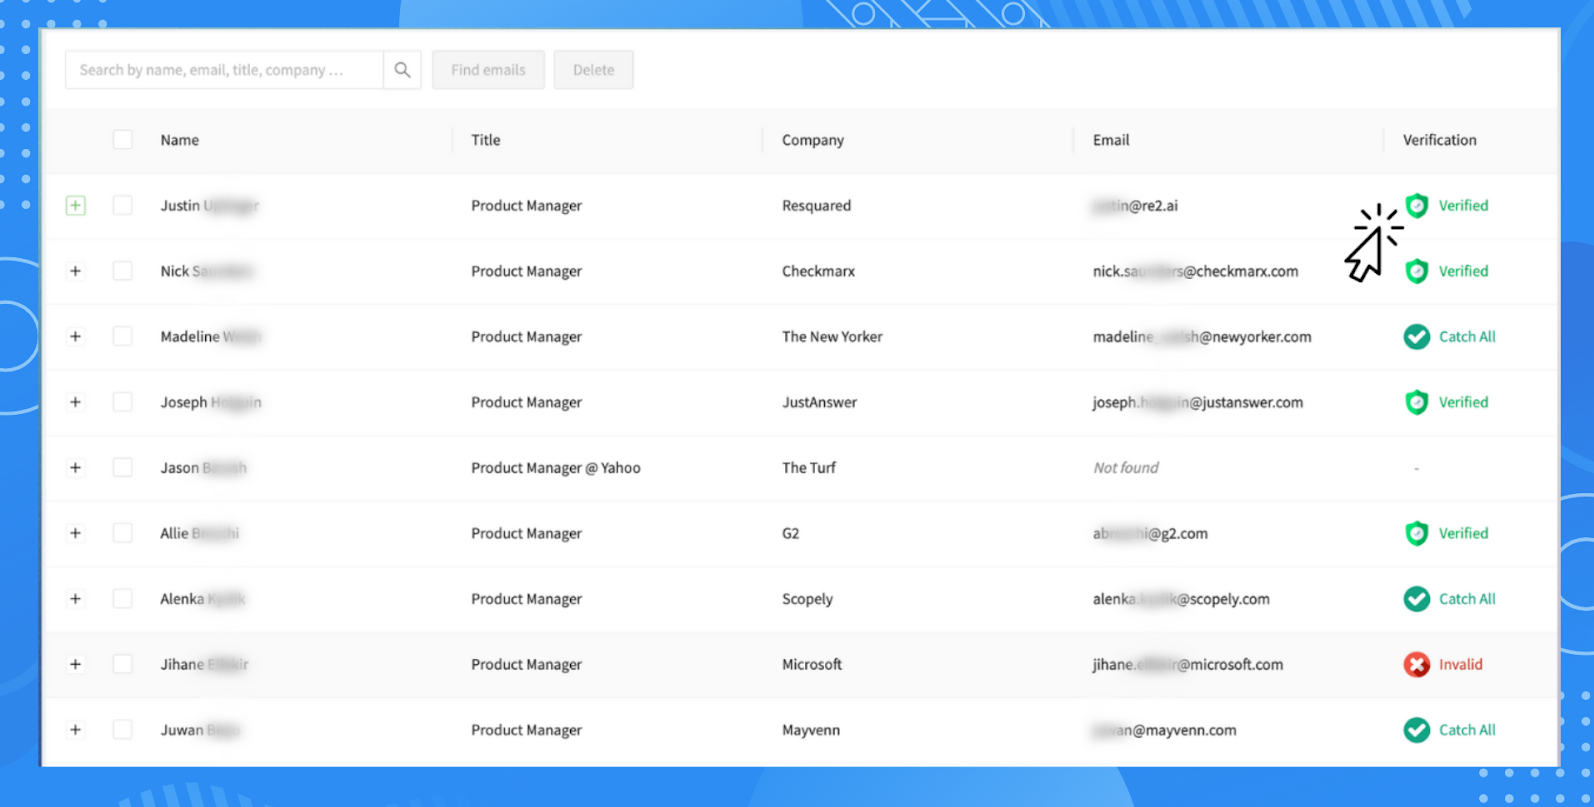Click the microsoft.com email address

[1188, 664]
